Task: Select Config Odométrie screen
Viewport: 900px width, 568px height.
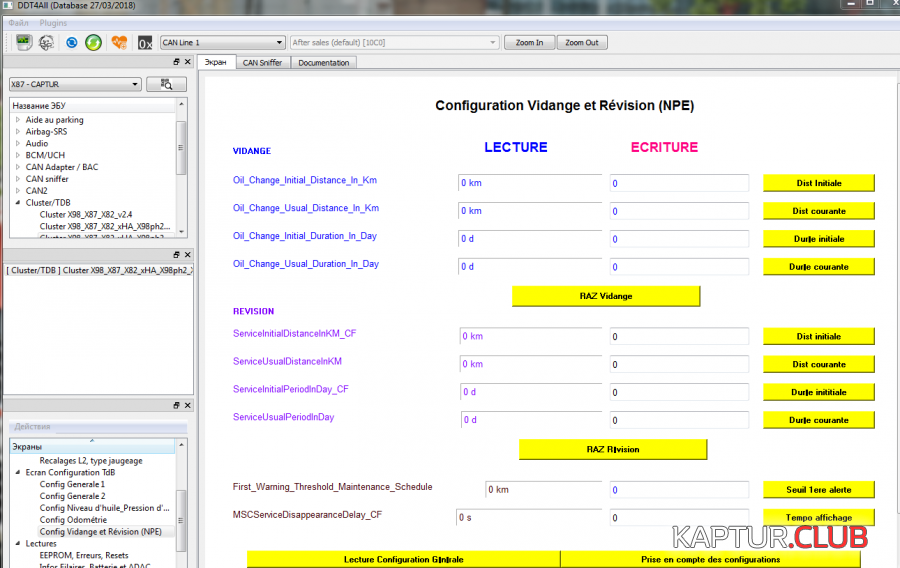Action: 73,520
